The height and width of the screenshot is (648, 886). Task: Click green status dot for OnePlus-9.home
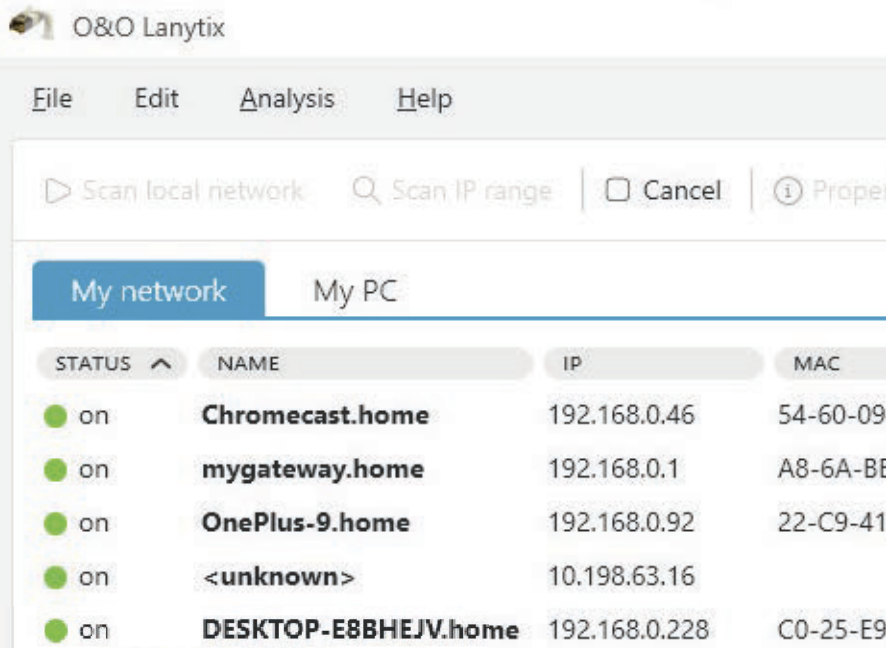[x=55, y=524]
